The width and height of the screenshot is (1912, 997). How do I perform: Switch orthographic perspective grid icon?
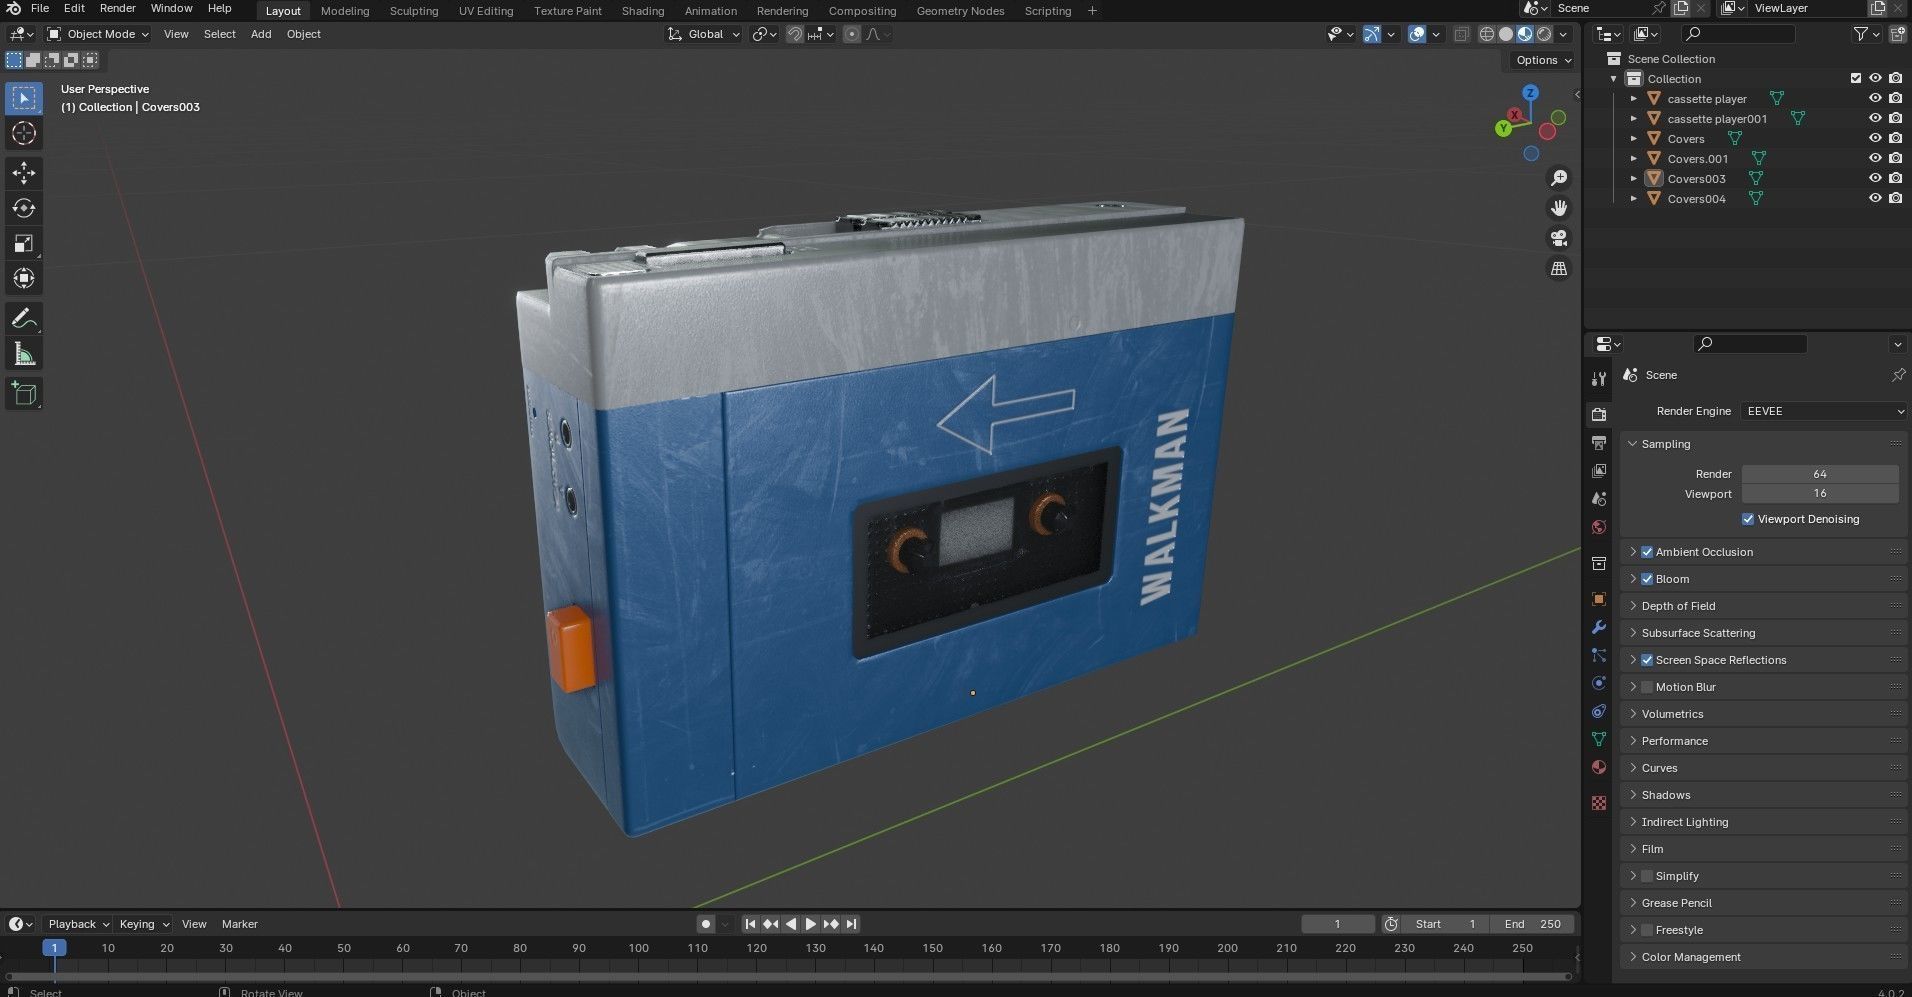pyautogui.click(x=1558, y=268)
